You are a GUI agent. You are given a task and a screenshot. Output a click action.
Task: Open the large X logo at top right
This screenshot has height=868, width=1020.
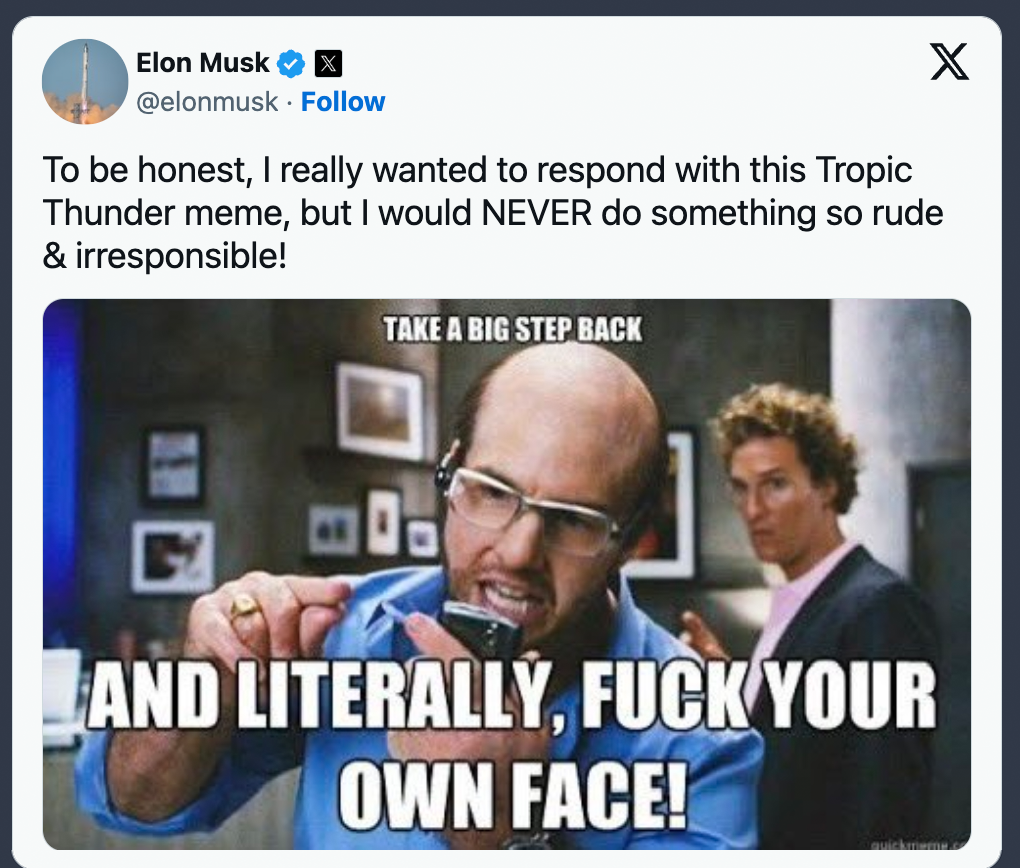pos(949,63)
